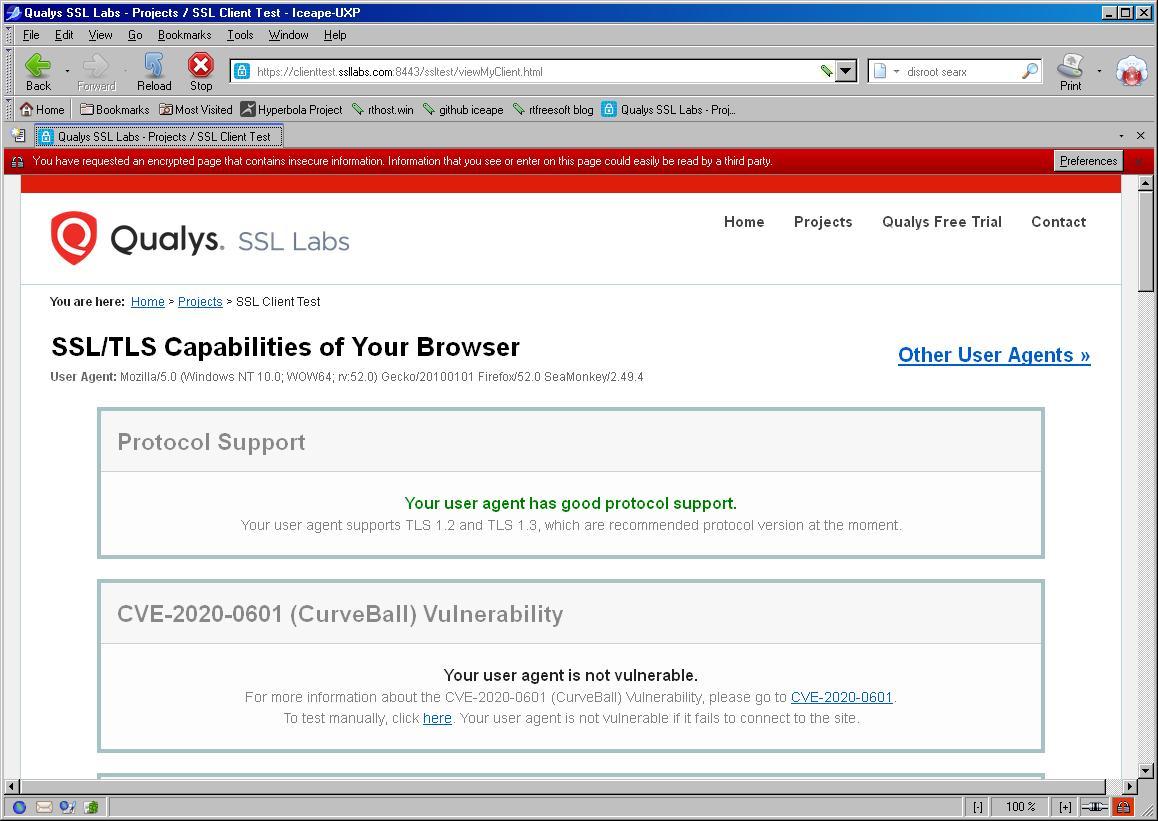This screenshot has width=1158, height=821.
Task: Open the Go menu
Action: 135,35
